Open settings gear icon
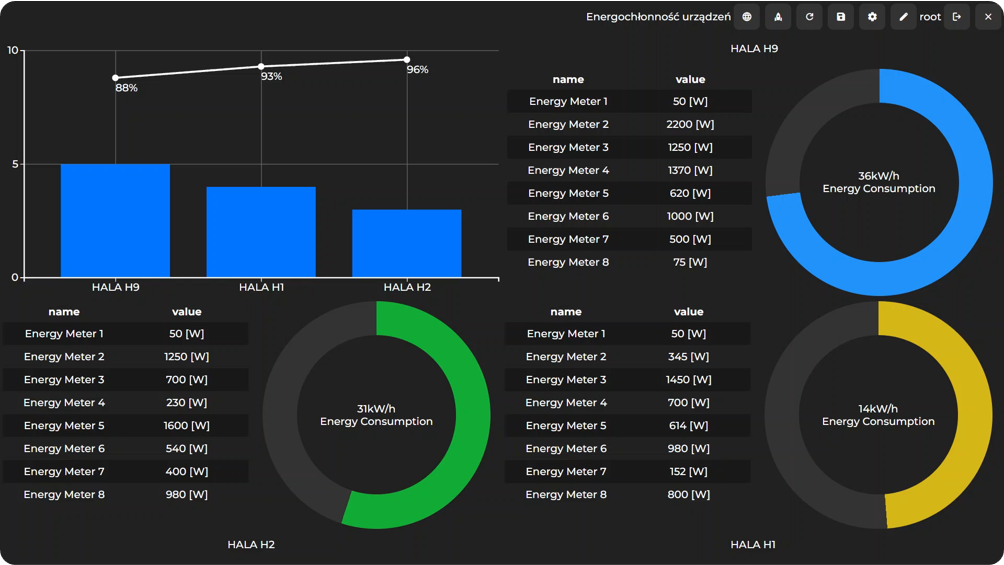Image resolution: width=1004 pixels, height=565 pixels. coord(872,17)
